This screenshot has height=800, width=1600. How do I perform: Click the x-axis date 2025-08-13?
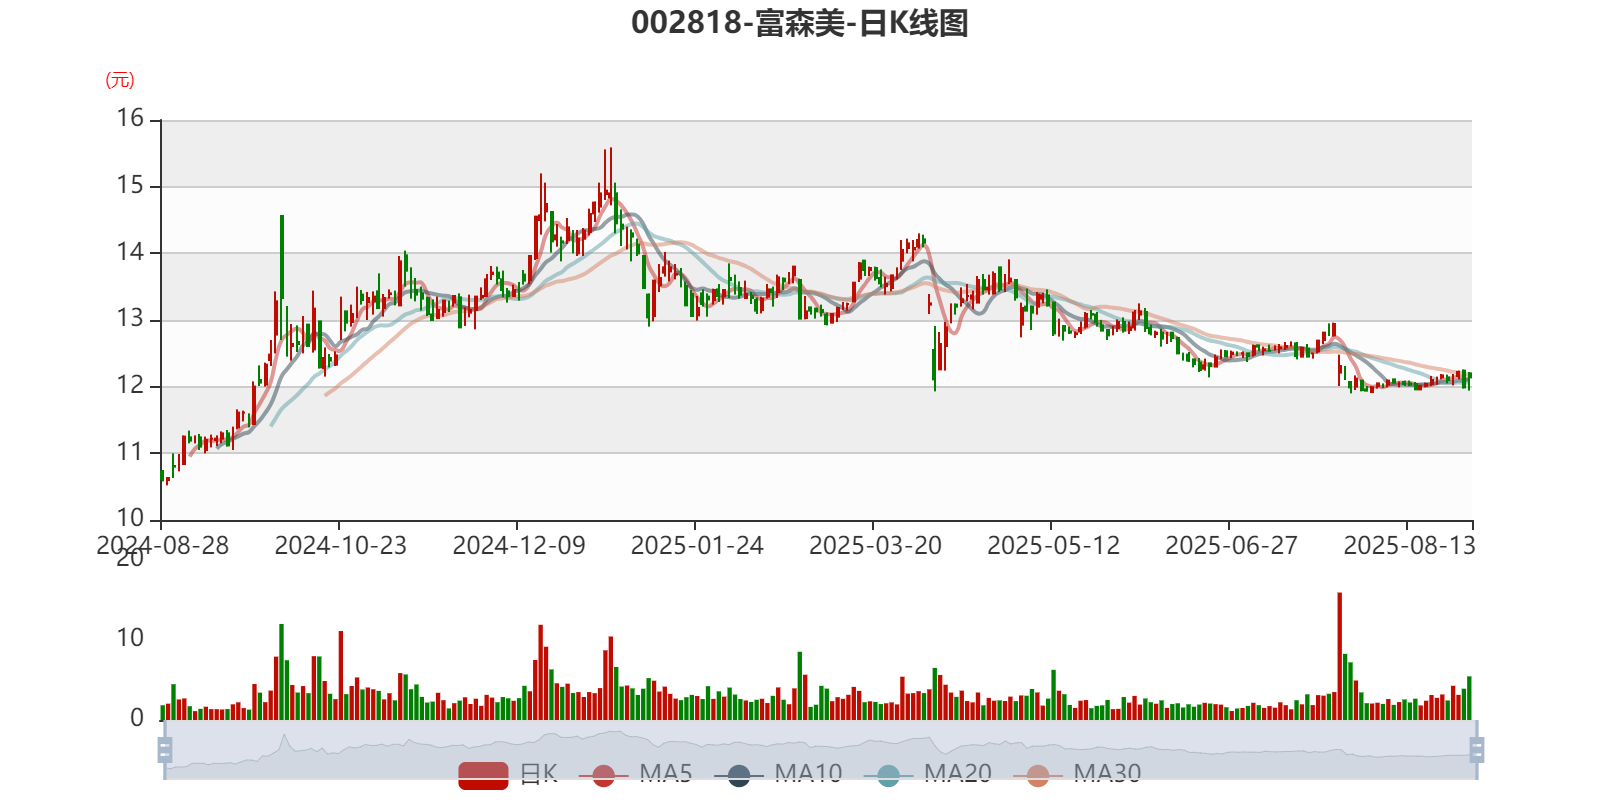[x=1408, y=545]
